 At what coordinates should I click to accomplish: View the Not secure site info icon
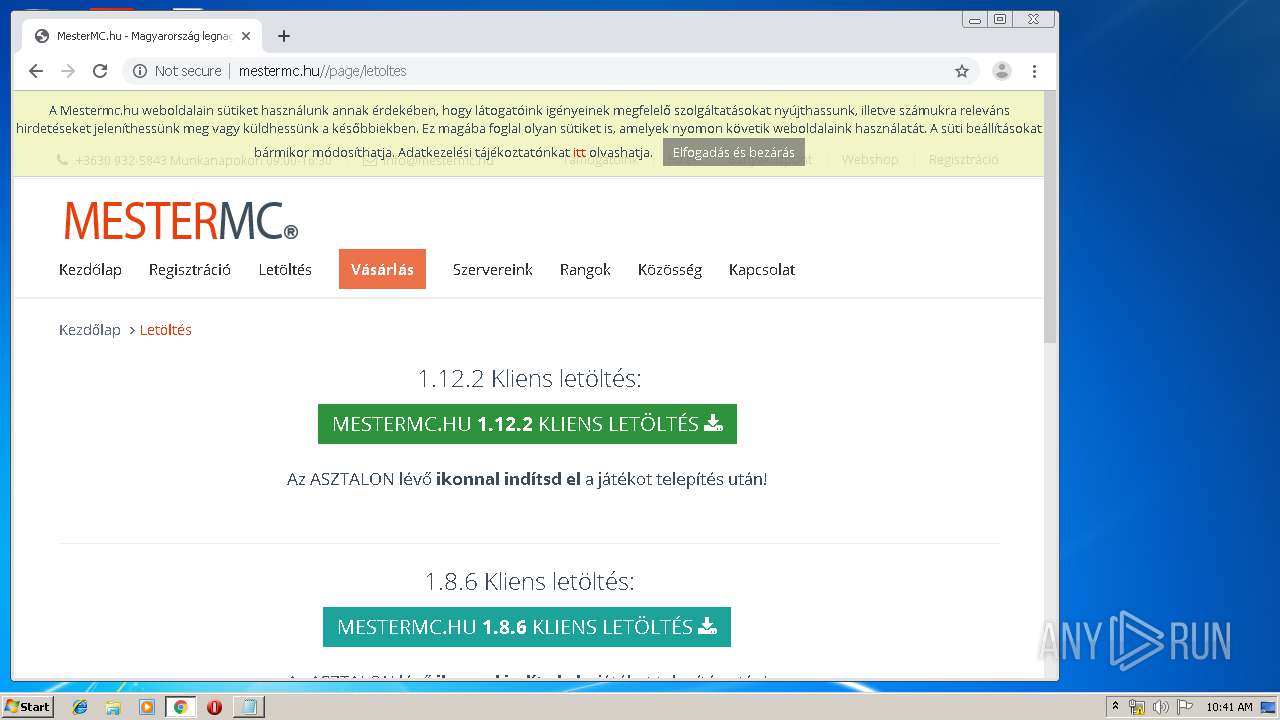click(140, 71)
